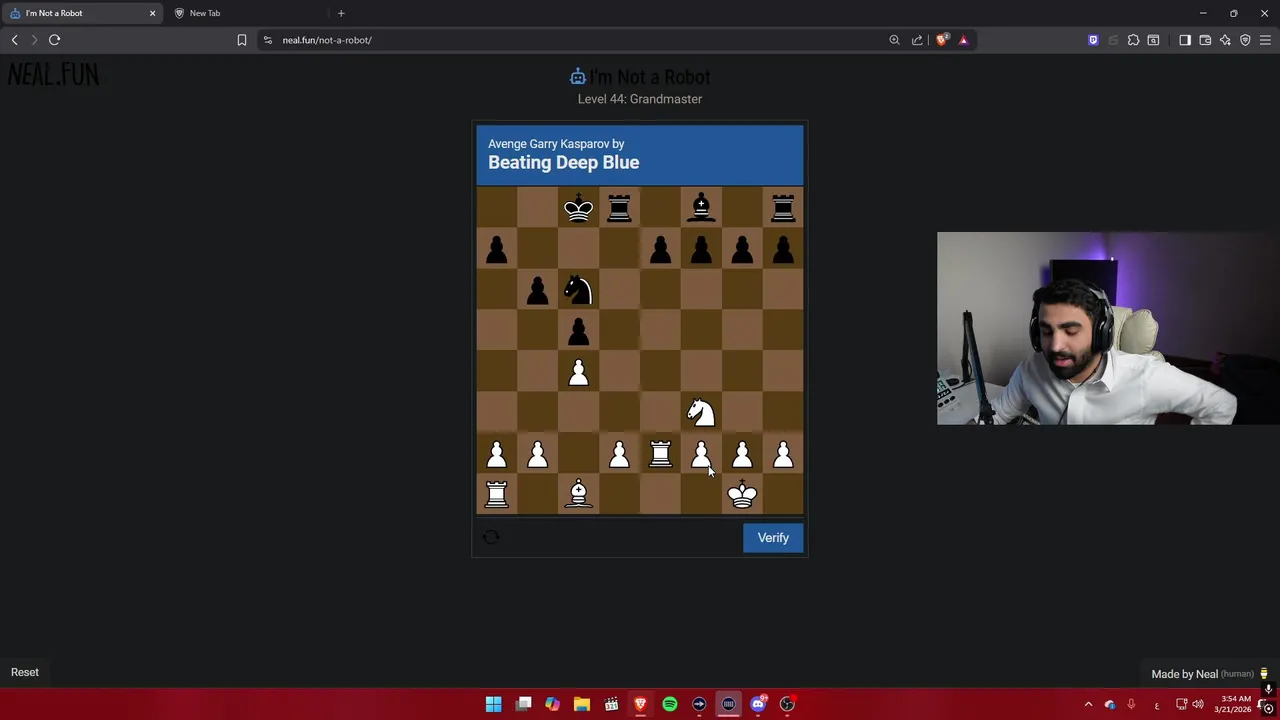Viewport: 1280px width, 720px height.
Task: Open the Windows Start menu
Action: click(493, 704)
